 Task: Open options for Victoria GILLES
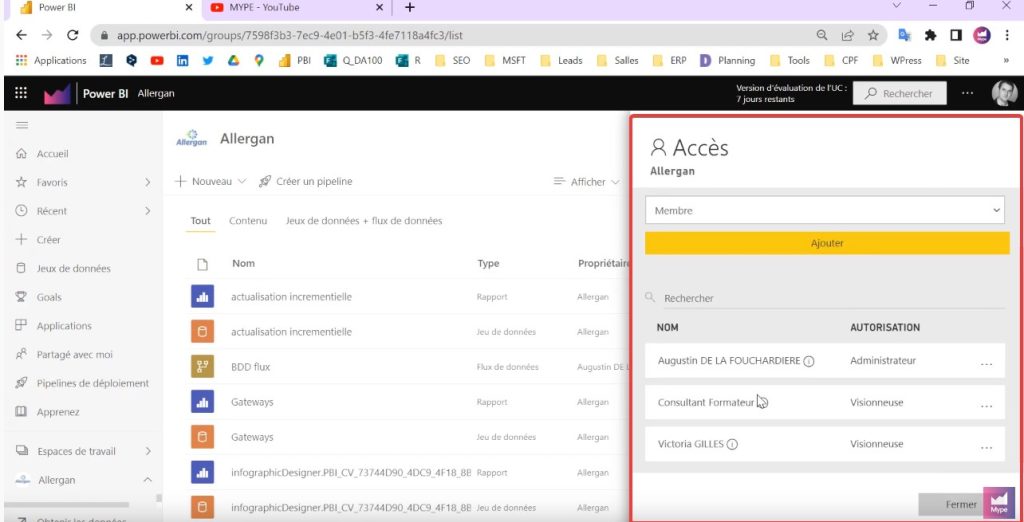point(987,448)
